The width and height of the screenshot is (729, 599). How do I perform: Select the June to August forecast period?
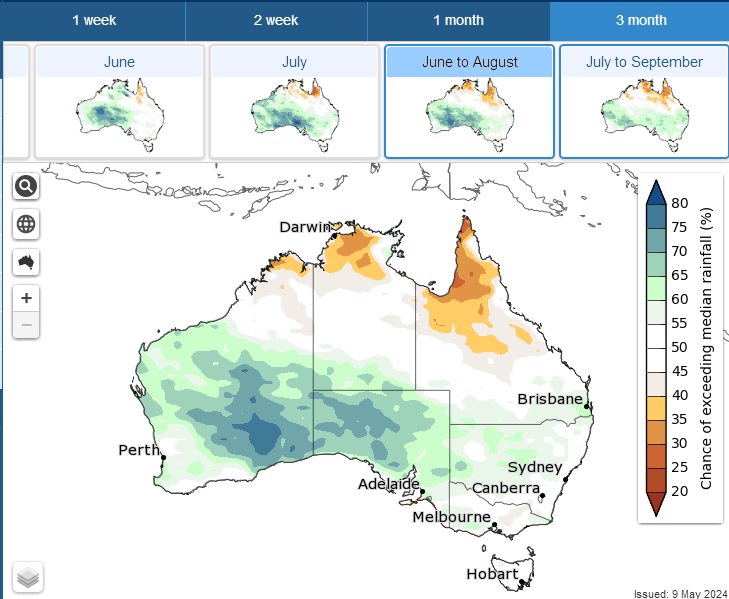pyautogui.click(x=470, y=102)
